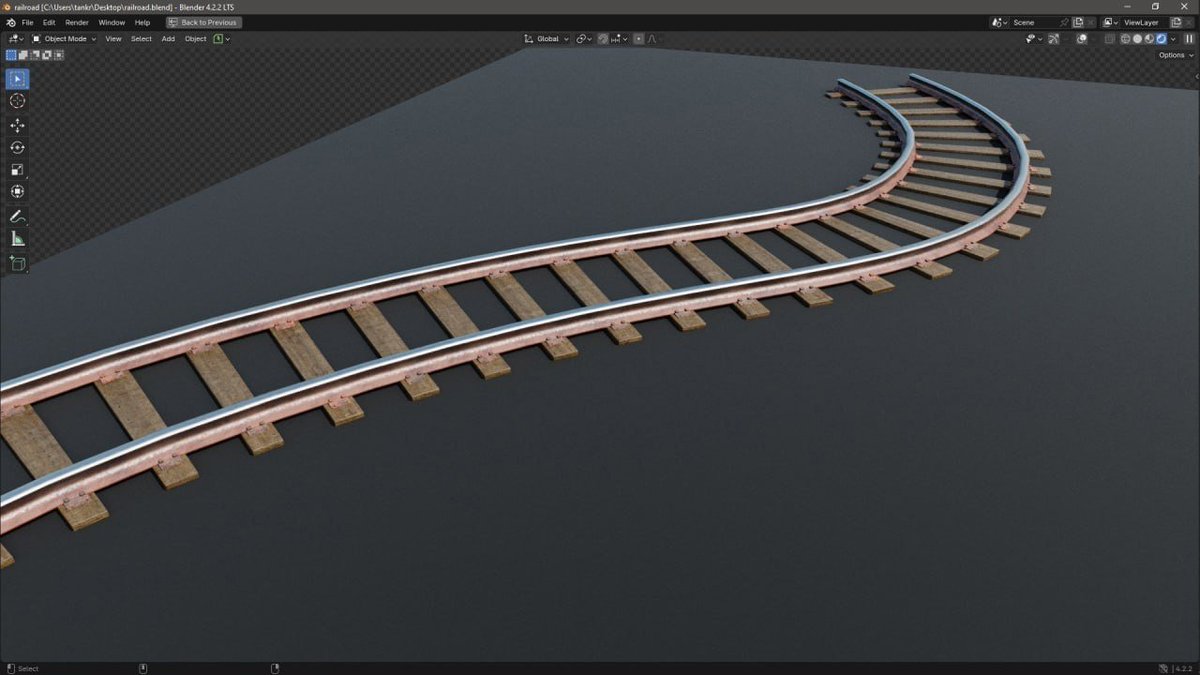The image size is (1200, 675).
Task: Select the 3D Cursor tool
Action: (16, 100)
